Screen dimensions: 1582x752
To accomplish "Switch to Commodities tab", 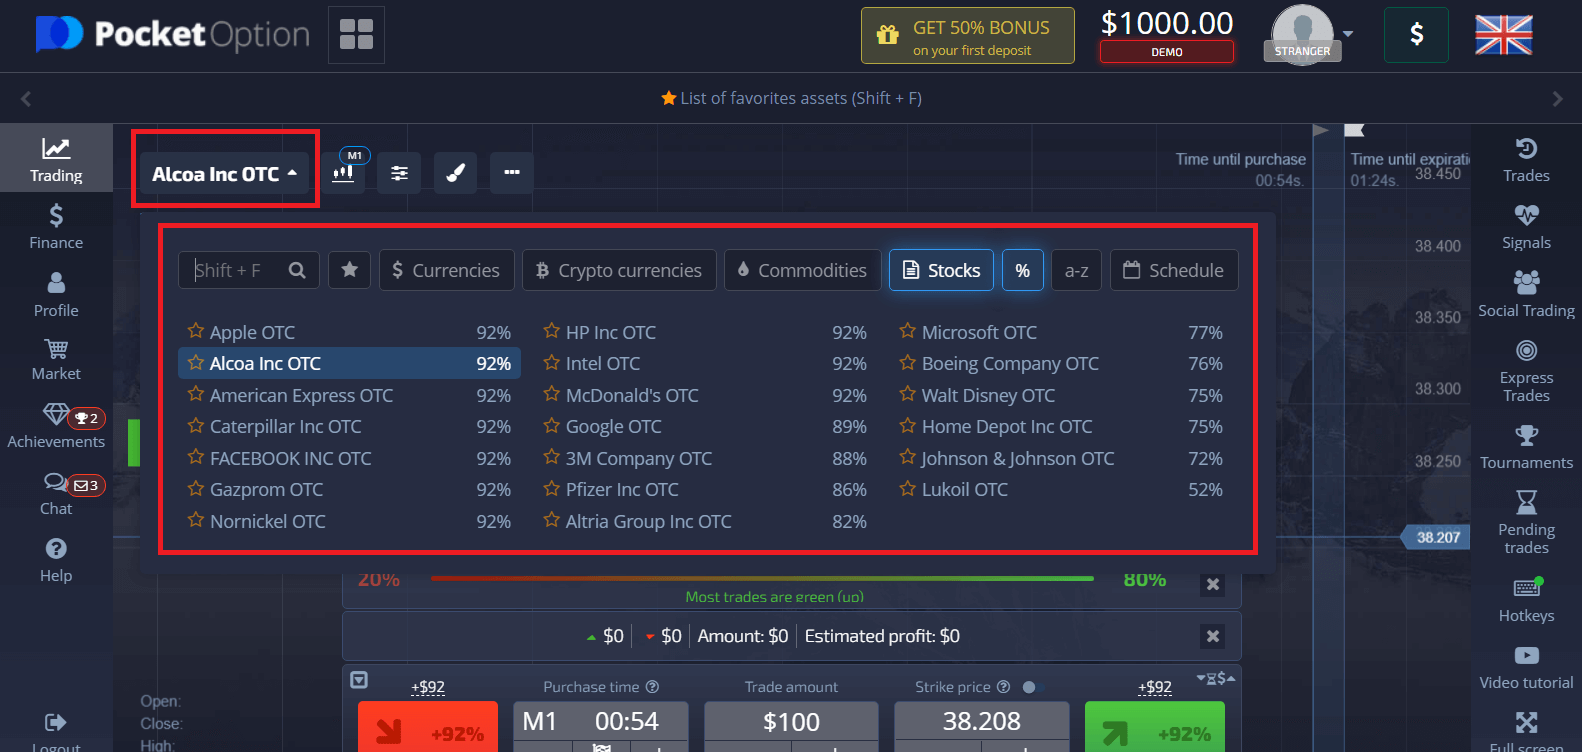I will [803, 270].
